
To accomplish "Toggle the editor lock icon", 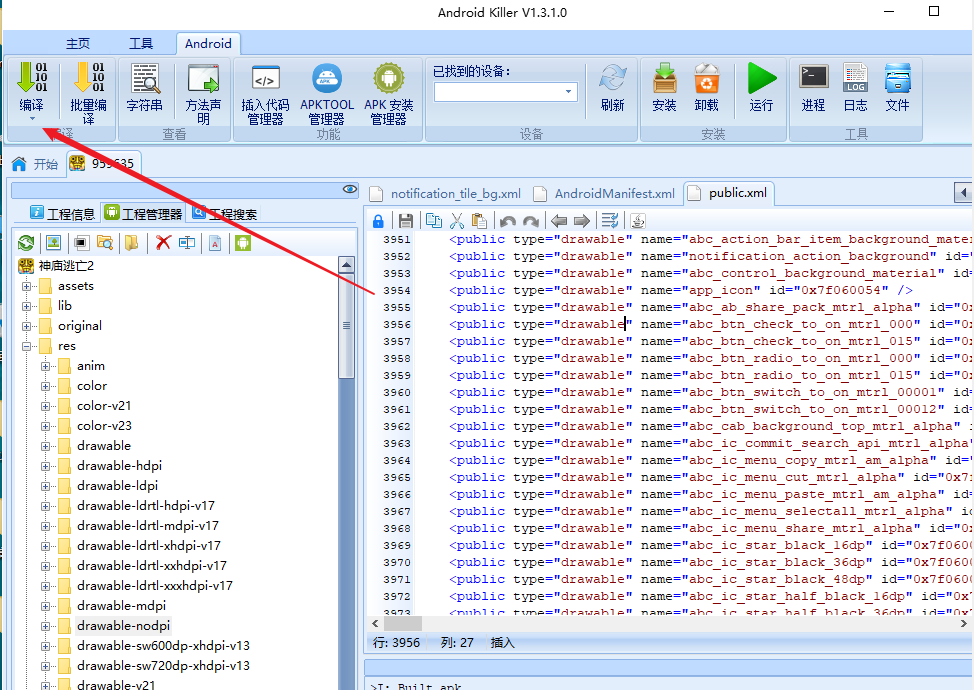I will click(x=378, y=220).
